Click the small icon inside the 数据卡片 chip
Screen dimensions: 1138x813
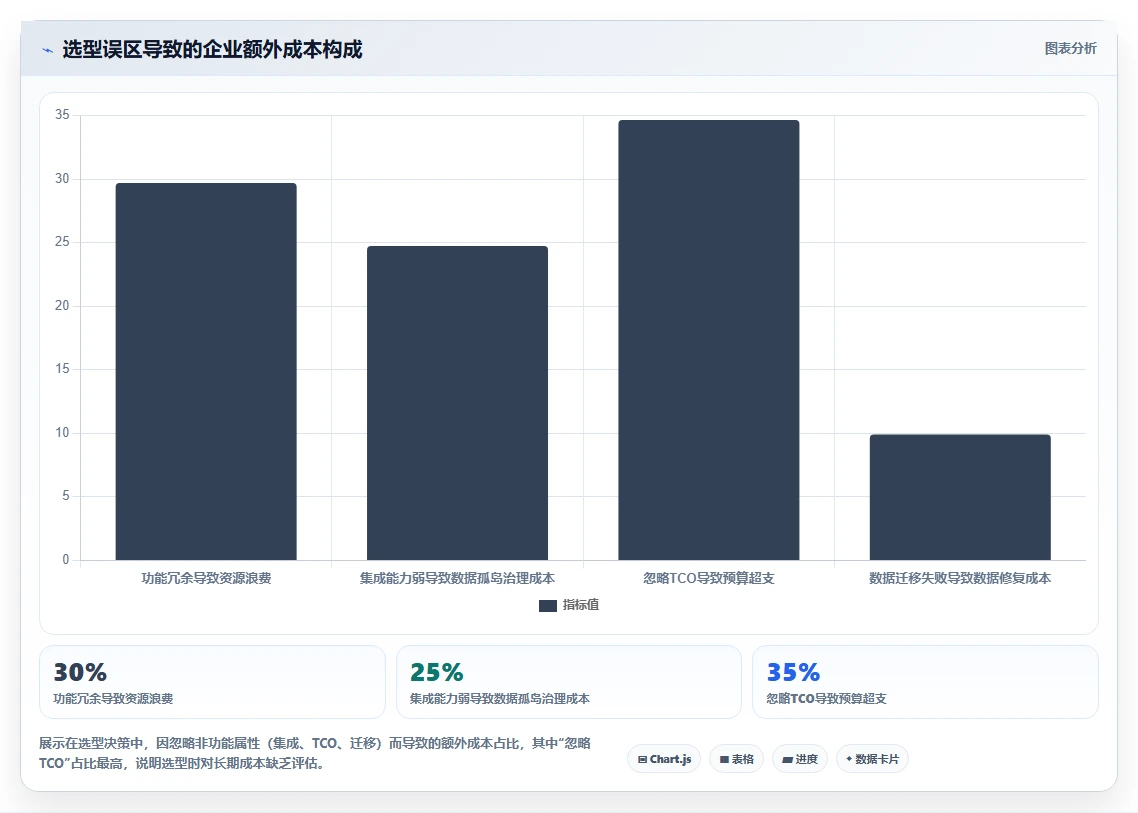pos(849,759)
